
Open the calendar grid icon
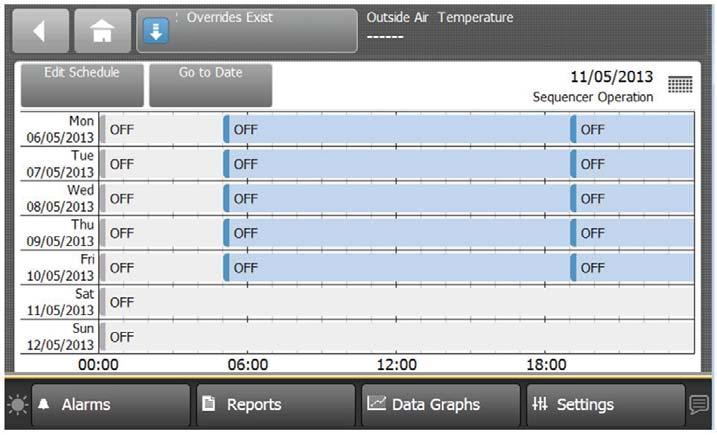click(680, 85)
